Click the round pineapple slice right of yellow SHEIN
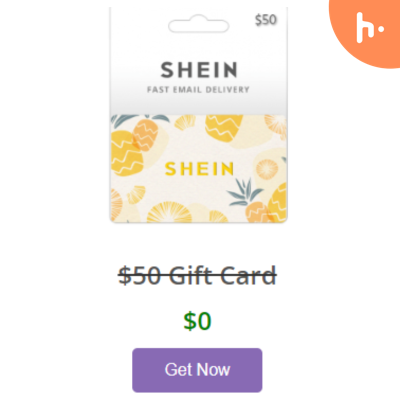This screenshot has width=400, height=400. (267, 169)
